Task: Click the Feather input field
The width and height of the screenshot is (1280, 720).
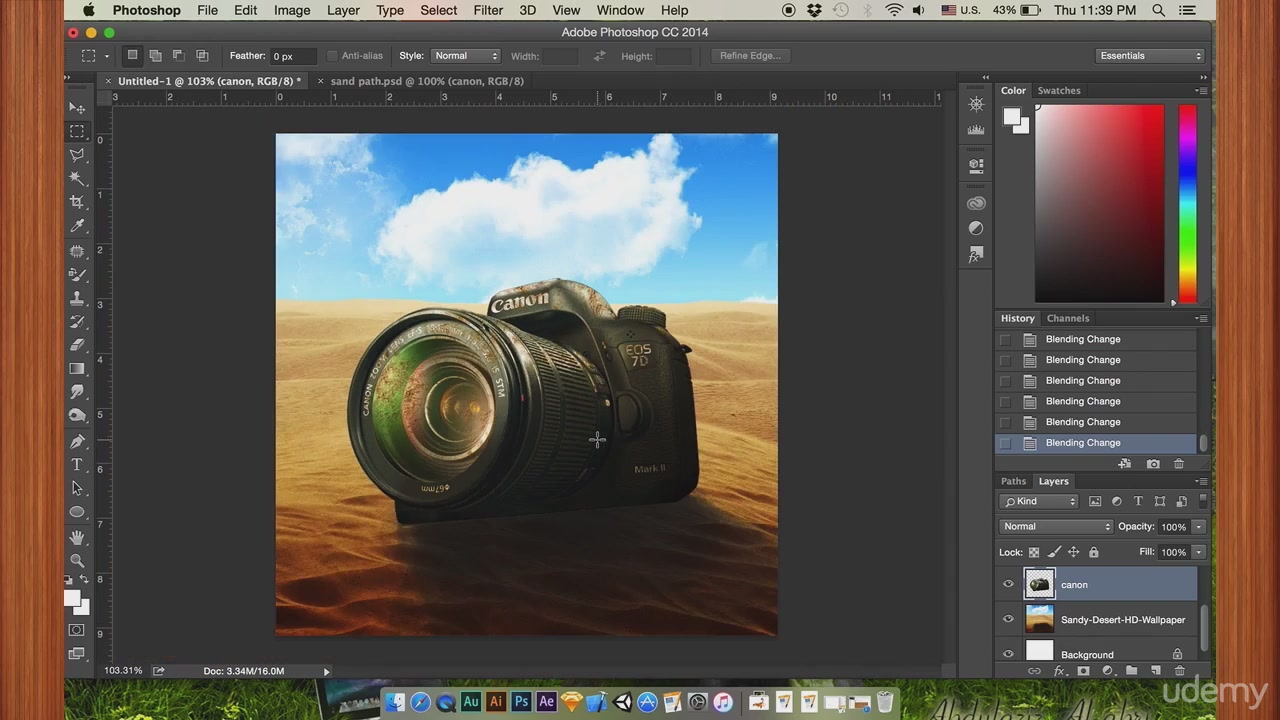Action: point(293,56)
